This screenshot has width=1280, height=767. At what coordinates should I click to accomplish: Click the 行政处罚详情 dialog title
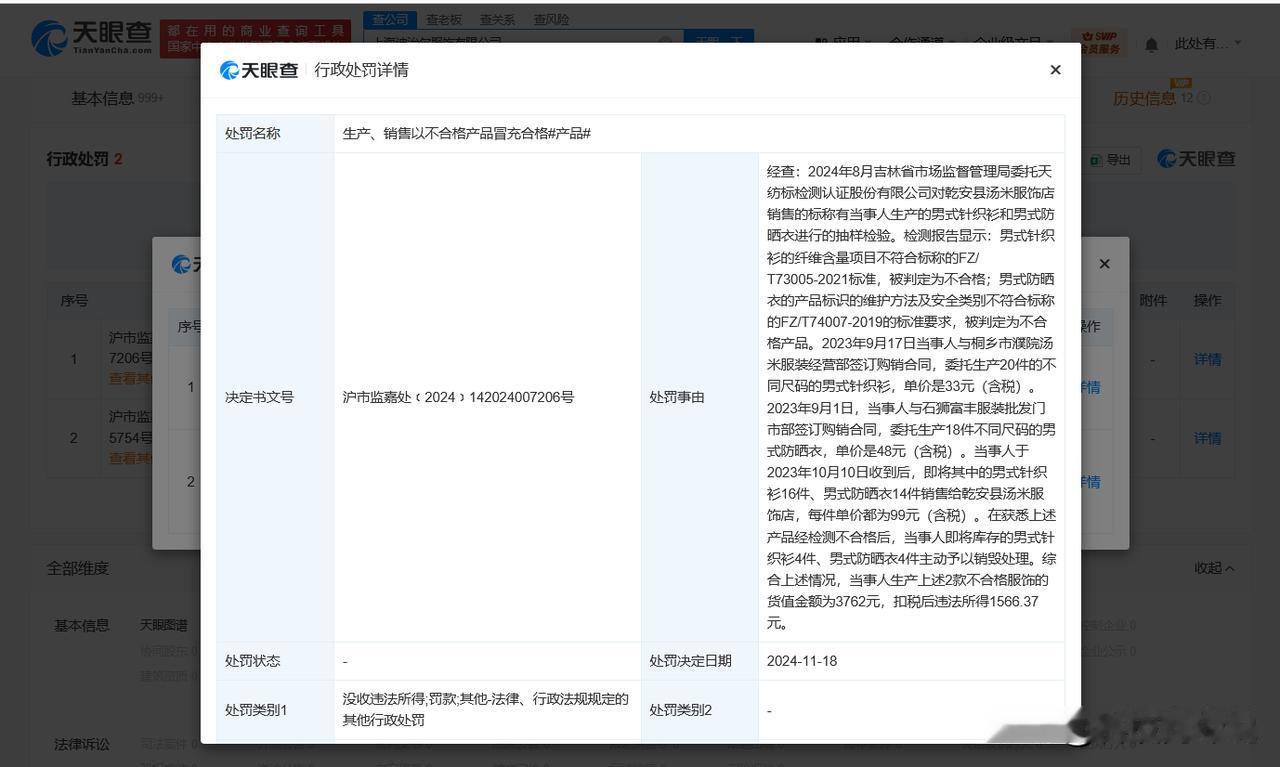click(x=361, y=70)
